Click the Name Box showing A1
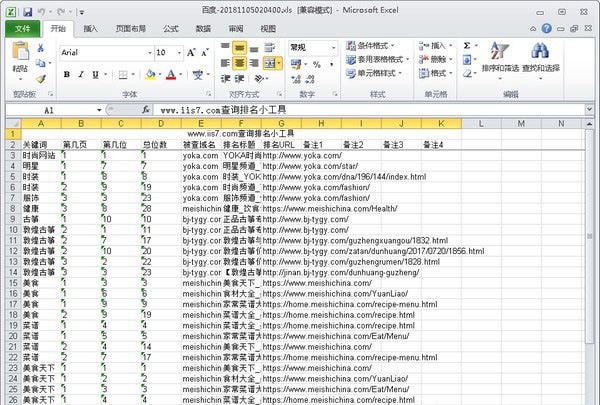This screenshot has height=405, width=600. (50, 110)
